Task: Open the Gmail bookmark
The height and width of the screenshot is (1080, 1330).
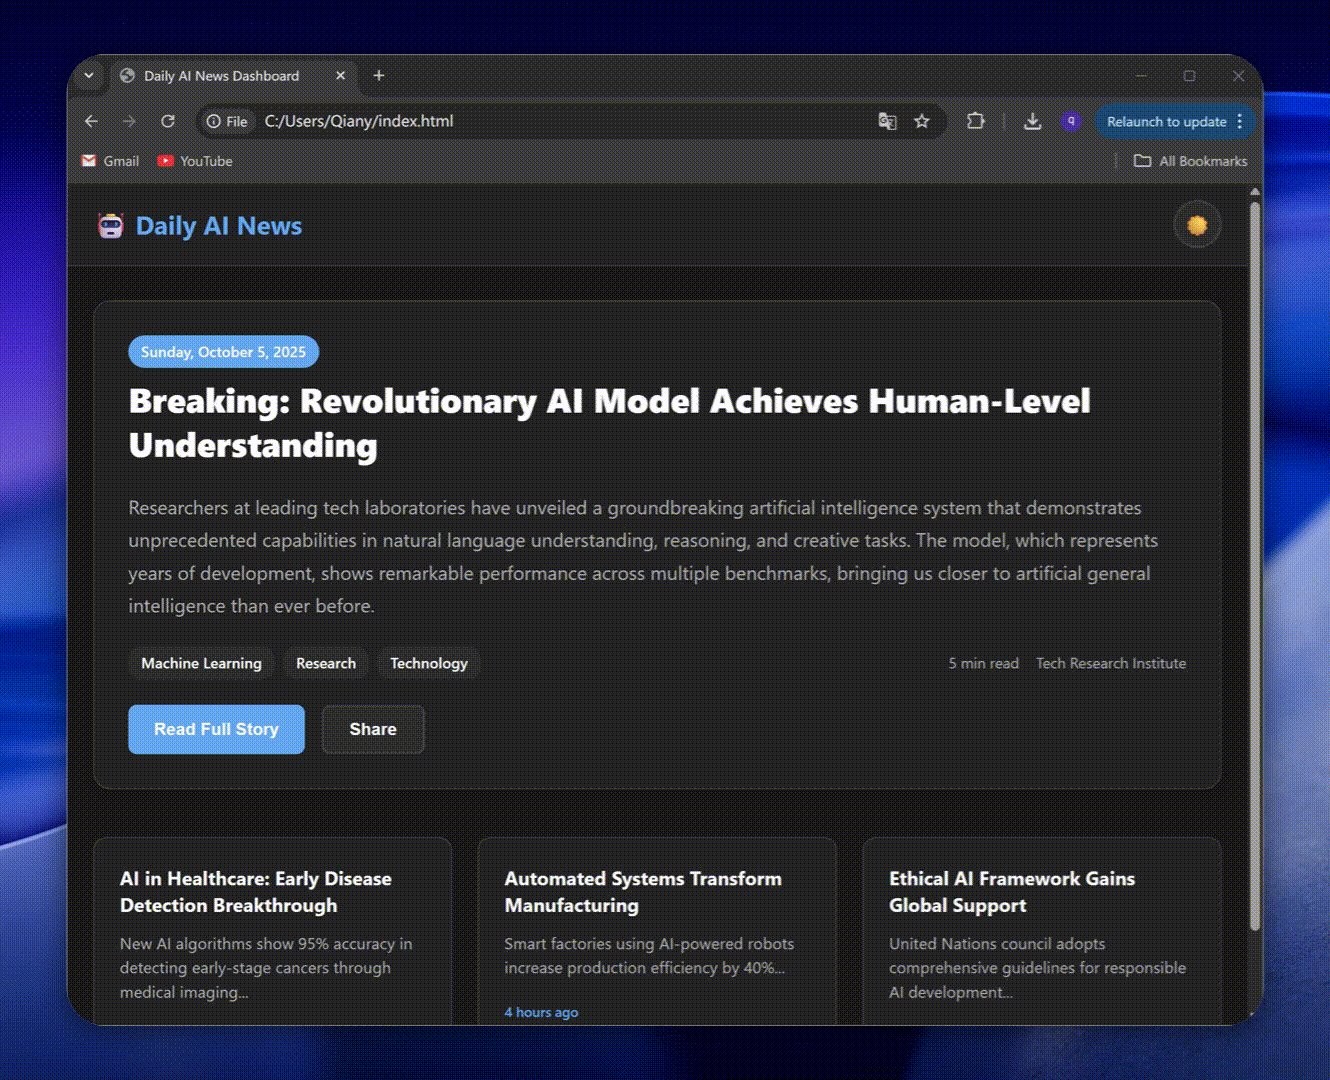Action: tap(110, 161)
